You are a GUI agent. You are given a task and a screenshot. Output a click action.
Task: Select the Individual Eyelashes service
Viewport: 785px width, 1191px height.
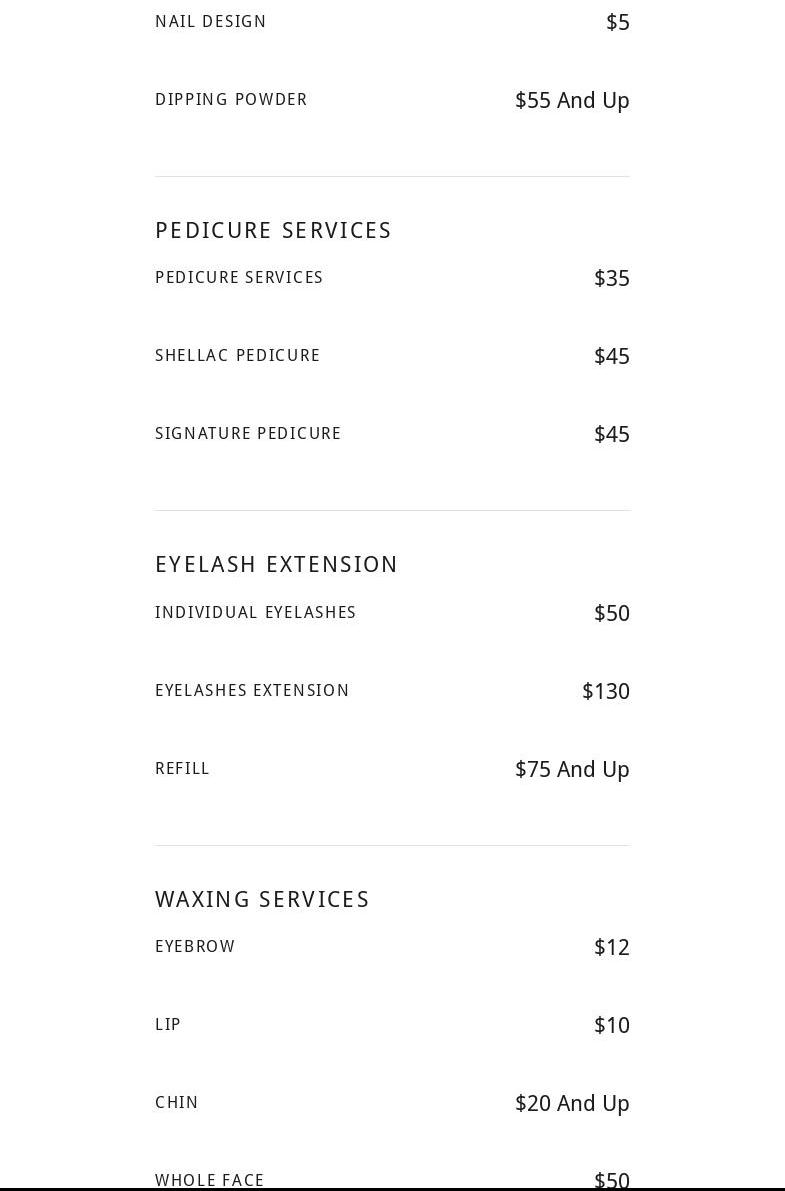(x=255, y=613)
